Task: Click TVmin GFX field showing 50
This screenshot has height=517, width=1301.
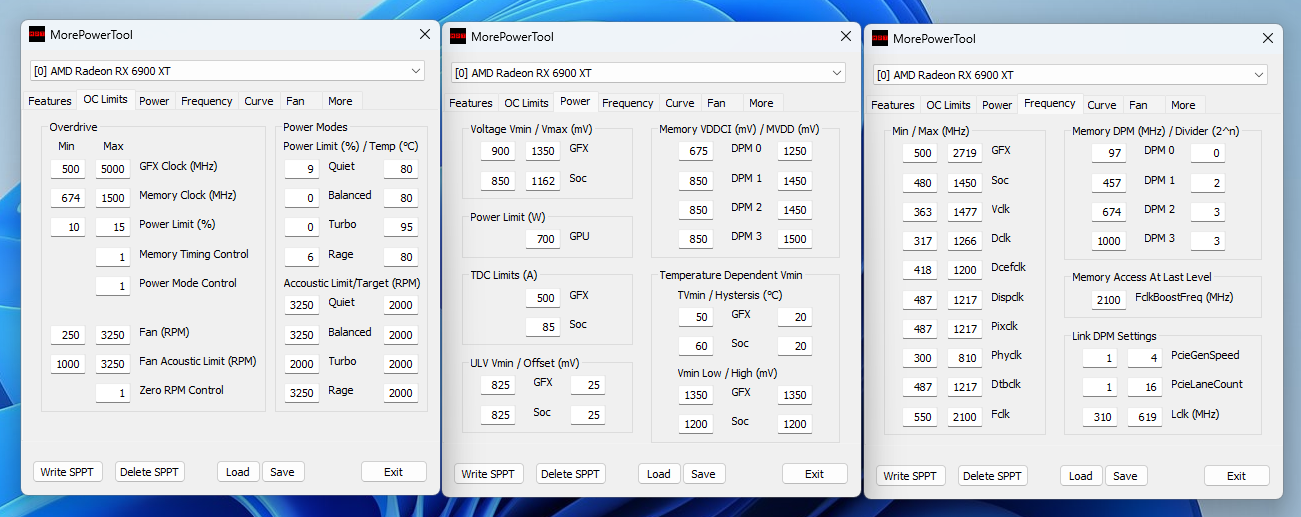Action: (695, 316)
